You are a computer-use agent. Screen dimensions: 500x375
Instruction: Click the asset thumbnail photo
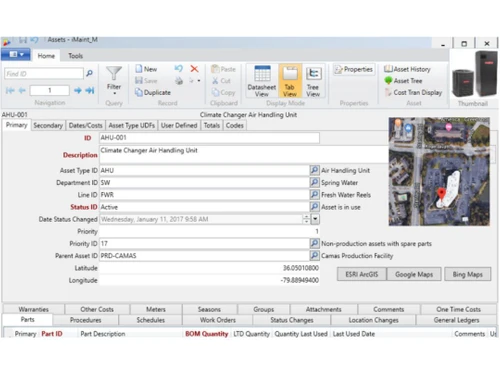474,75
